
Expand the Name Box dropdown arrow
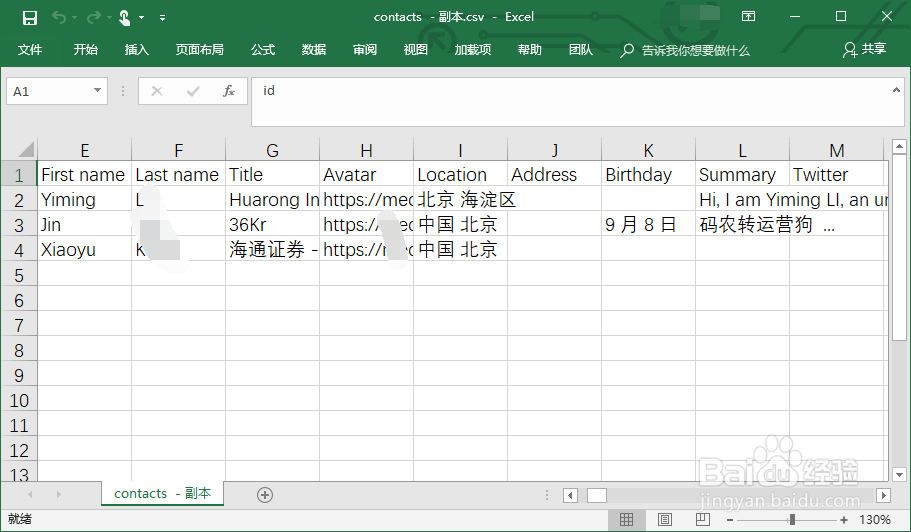97,91
